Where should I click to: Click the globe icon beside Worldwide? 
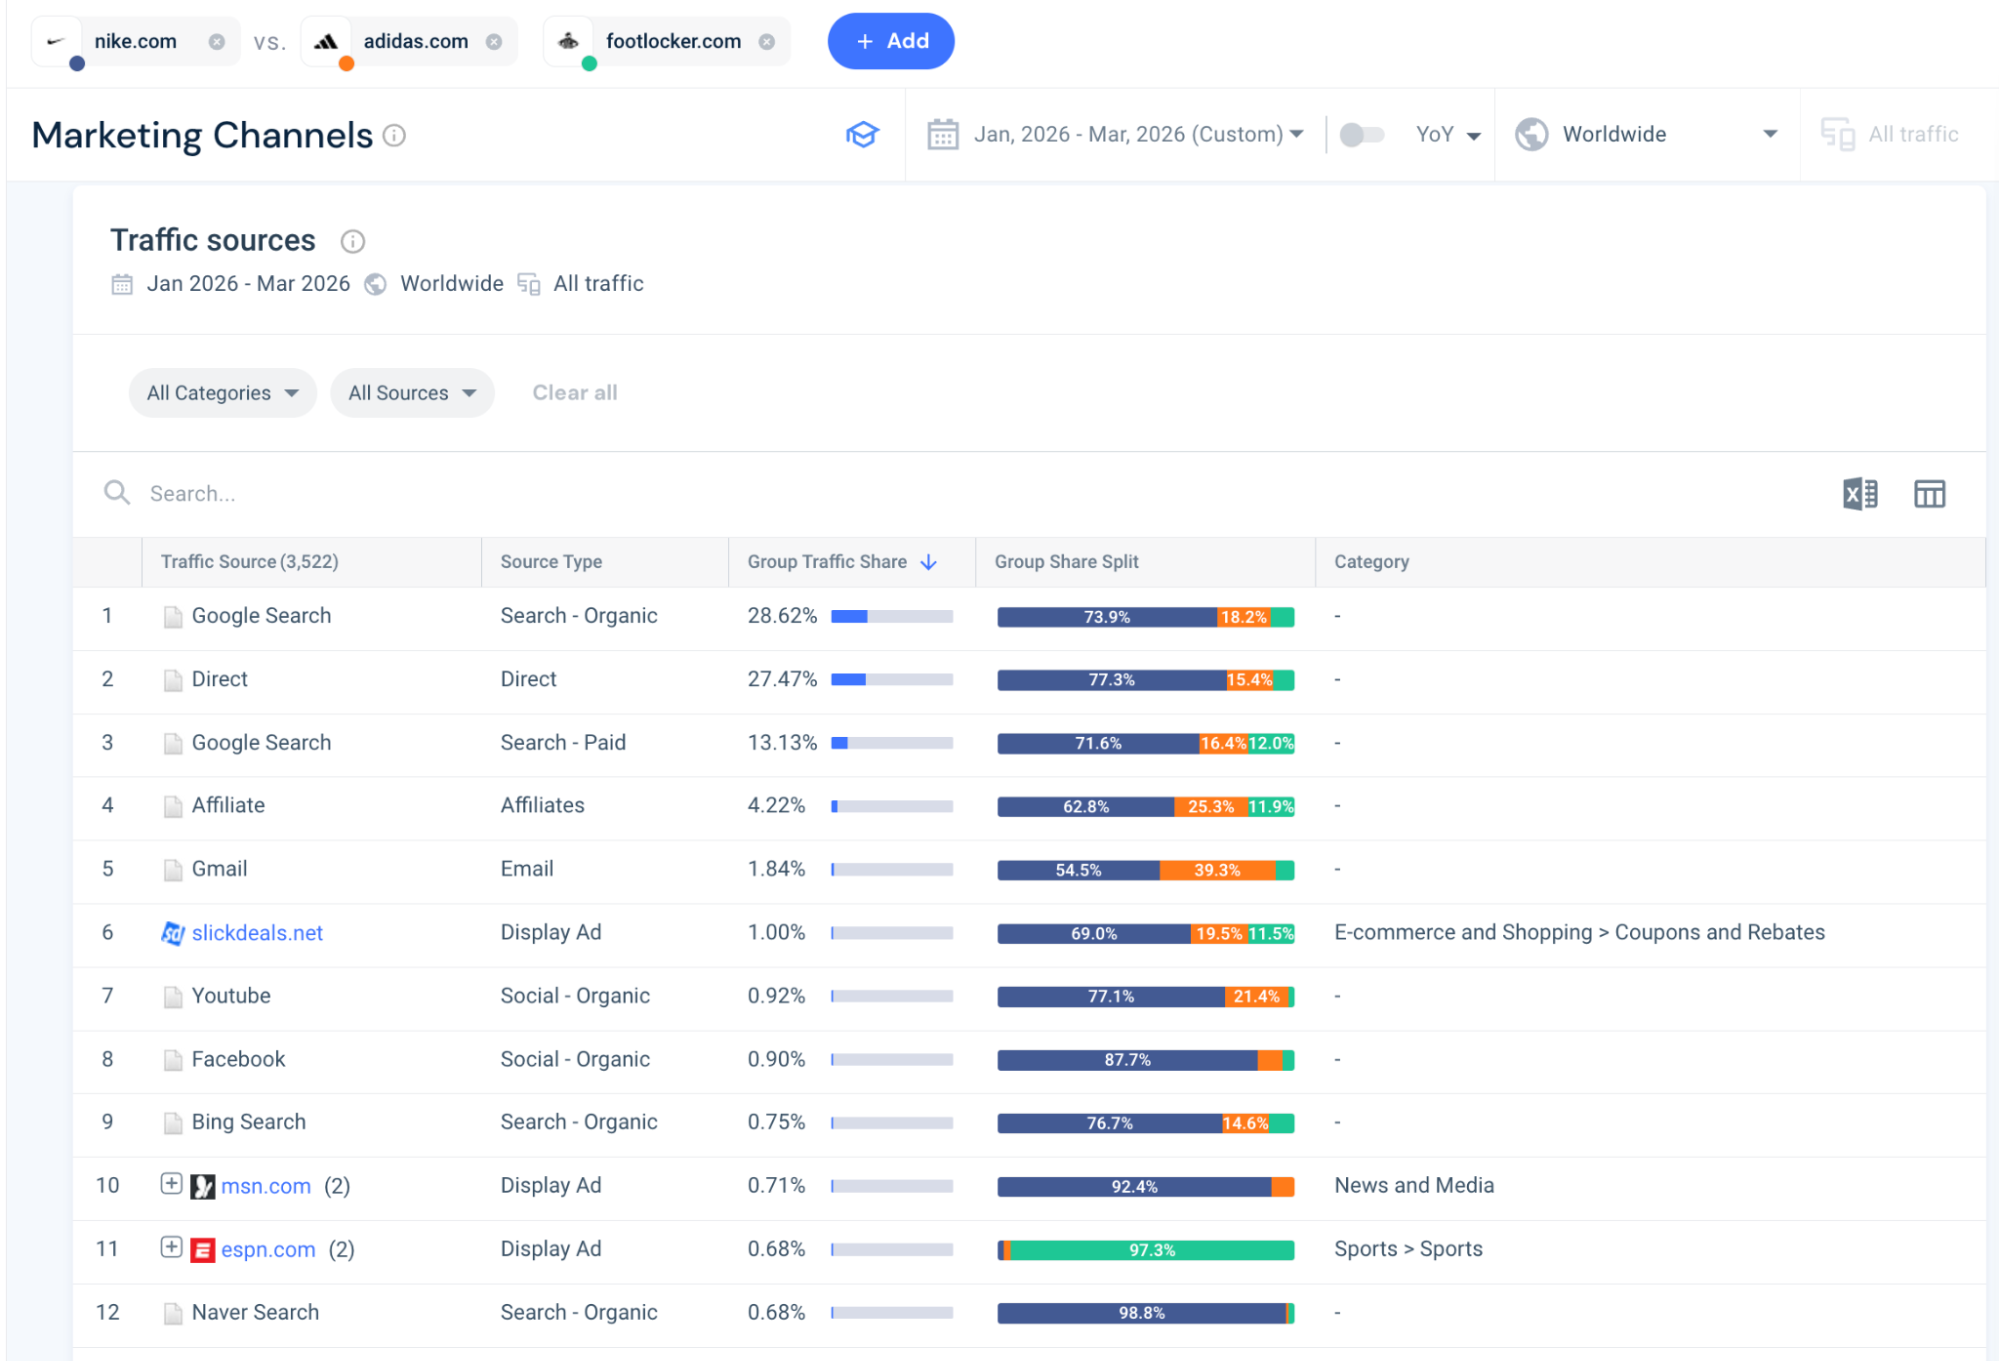(1531, 134)
